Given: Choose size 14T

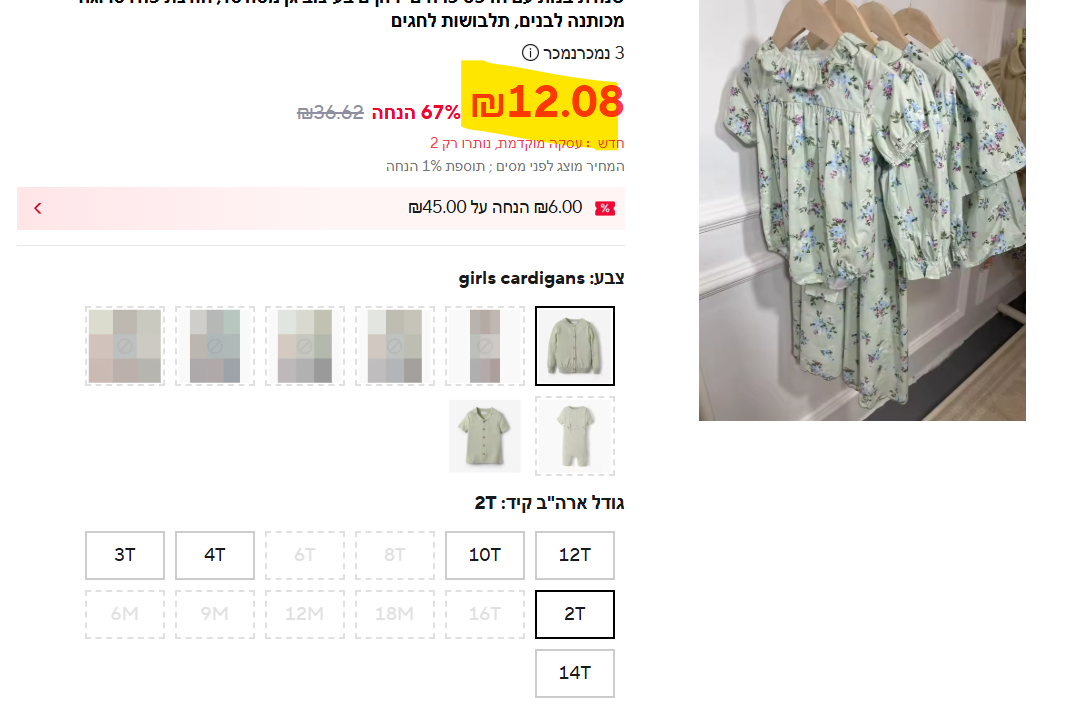Looking at the screenshot, I should point(575,673).
